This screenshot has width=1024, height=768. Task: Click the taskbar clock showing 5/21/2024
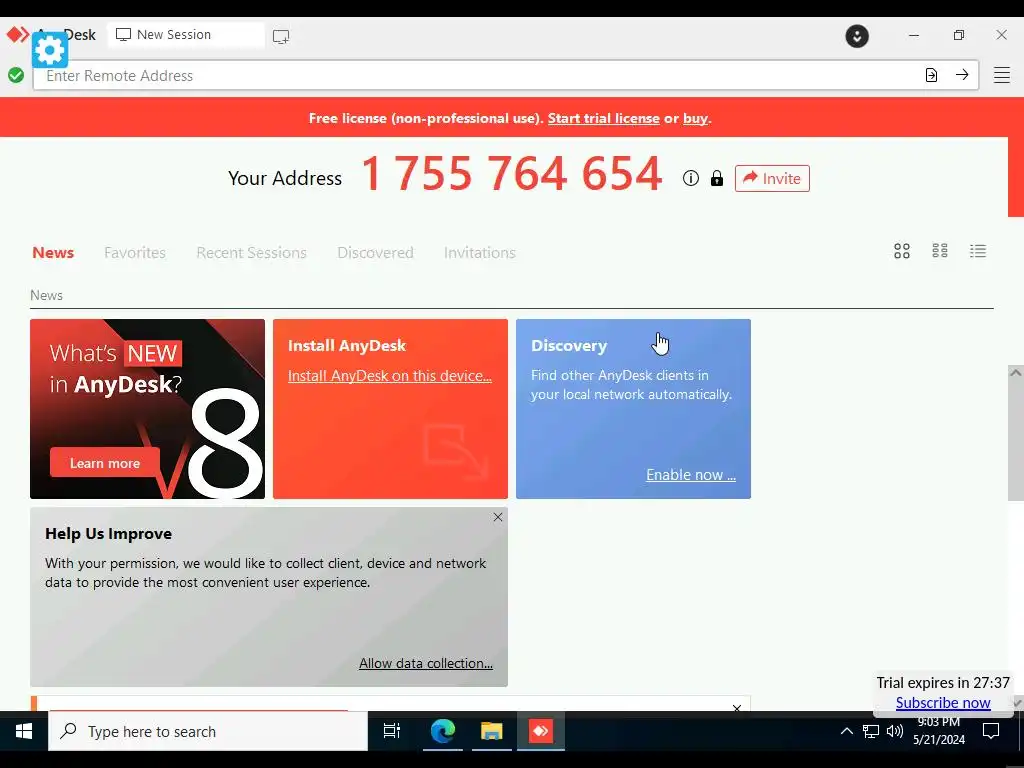click(x=938, y=731)
